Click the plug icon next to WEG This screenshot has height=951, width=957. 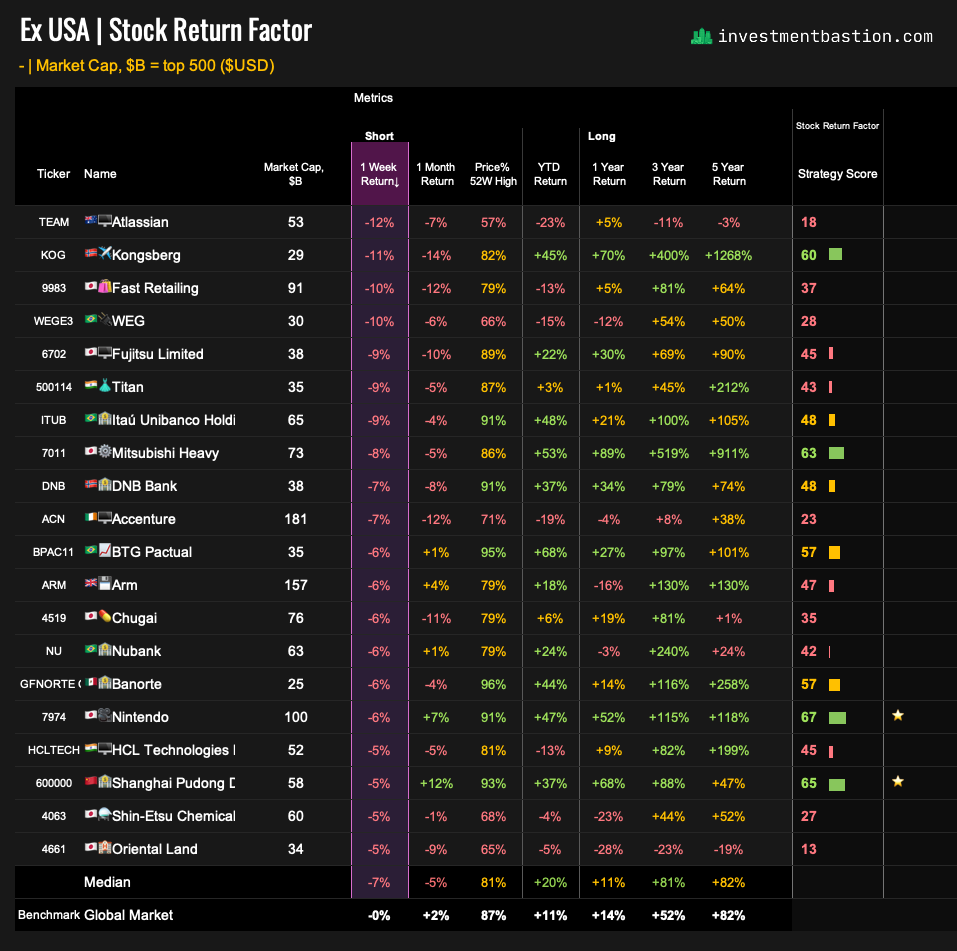(x=105, y=319)
